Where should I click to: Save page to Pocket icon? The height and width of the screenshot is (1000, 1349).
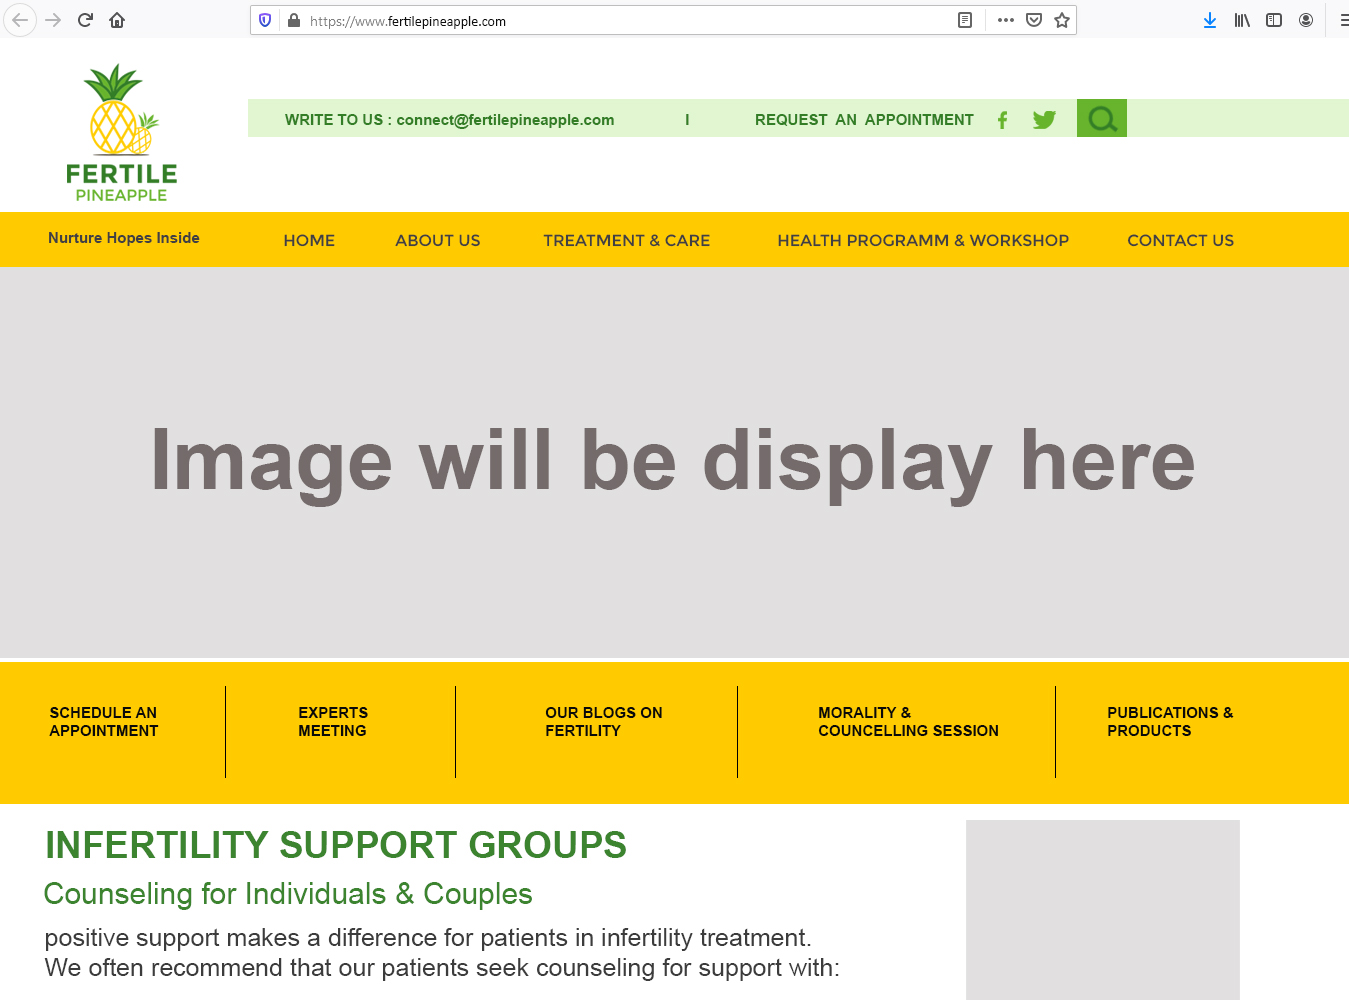[x=1034, y=20]
